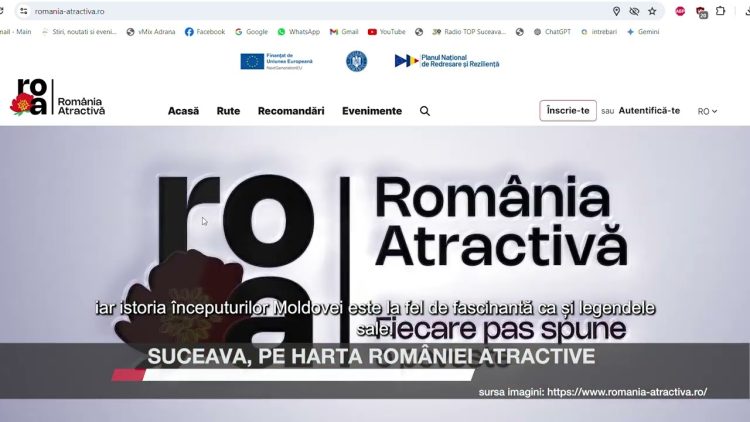Image resolution: width=750 pixels, height=422 pixels.
Task: Click the red ABP extension icon
Action: [680, 11]
